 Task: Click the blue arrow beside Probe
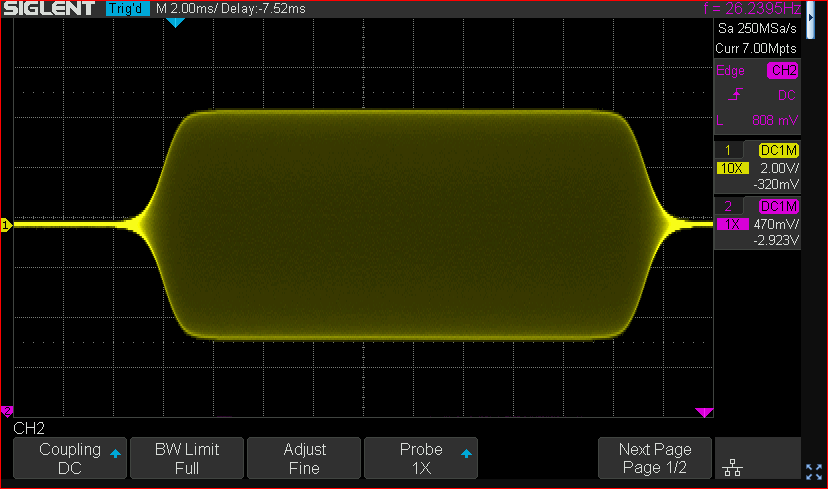point(466,454)
